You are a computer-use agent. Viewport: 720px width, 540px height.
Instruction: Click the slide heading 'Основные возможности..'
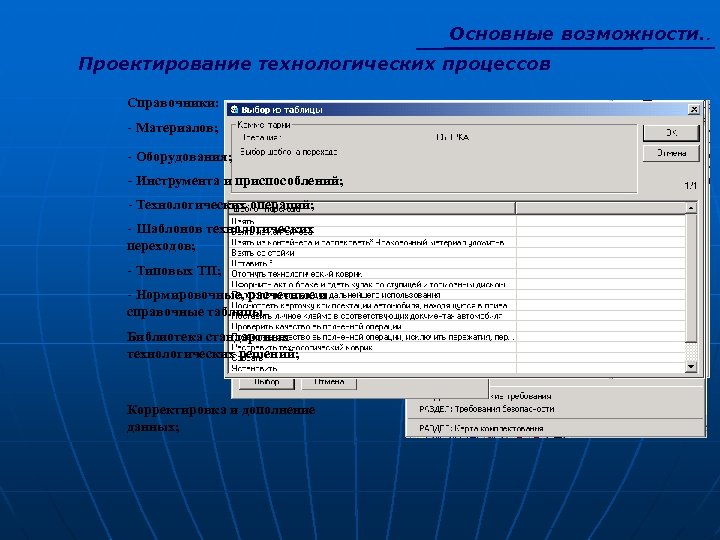pos(580,34)
